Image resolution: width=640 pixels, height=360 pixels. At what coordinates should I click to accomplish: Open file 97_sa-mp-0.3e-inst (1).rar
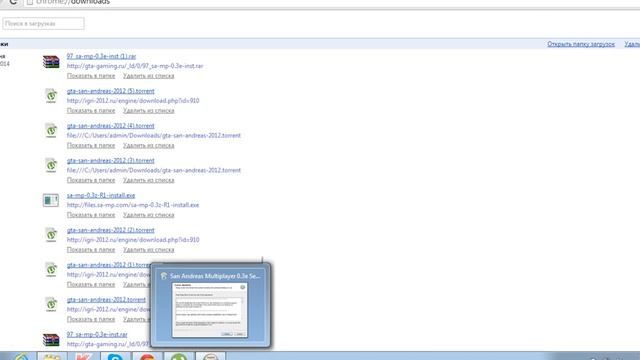(101, 56)
